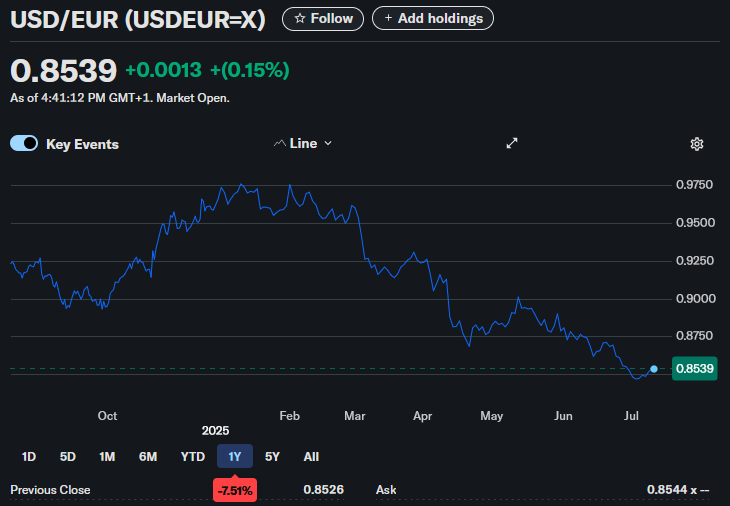Image resolution: width=730 pixels, height=506 pixels.
Task: Click the Jun x-axis label
Action: [563, 416]
